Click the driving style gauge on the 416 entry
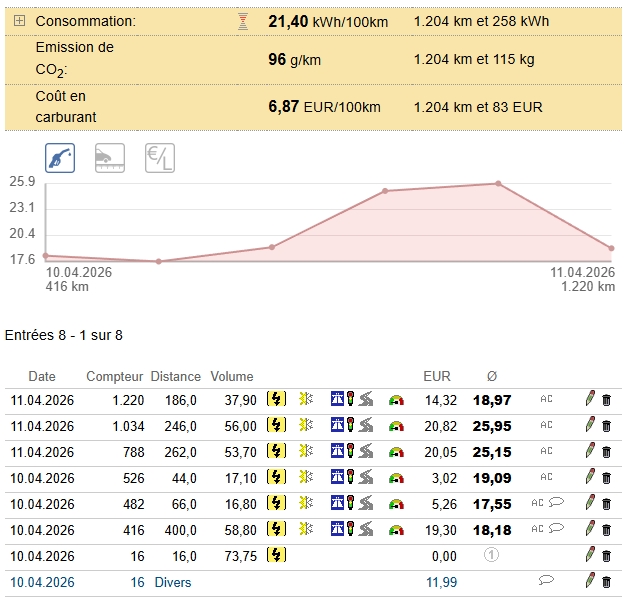 tap(397, 530)
